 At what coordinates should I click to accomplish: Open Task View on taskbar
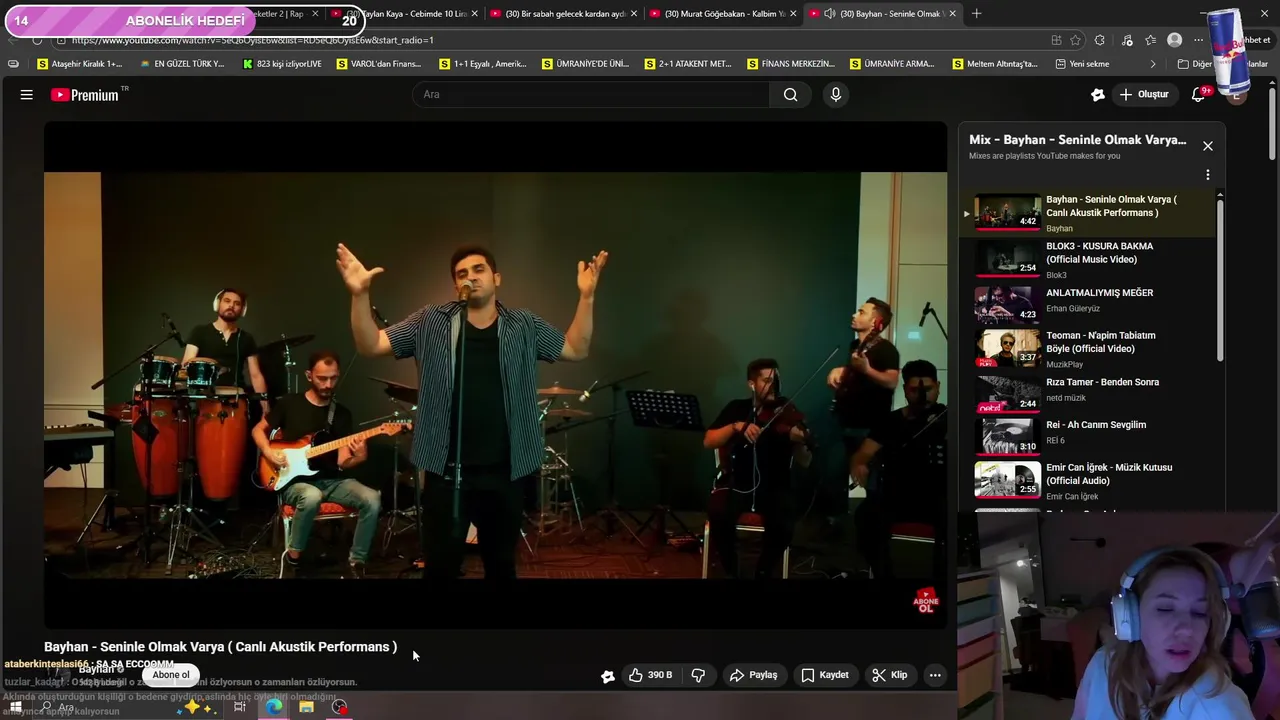click(240, 707)
